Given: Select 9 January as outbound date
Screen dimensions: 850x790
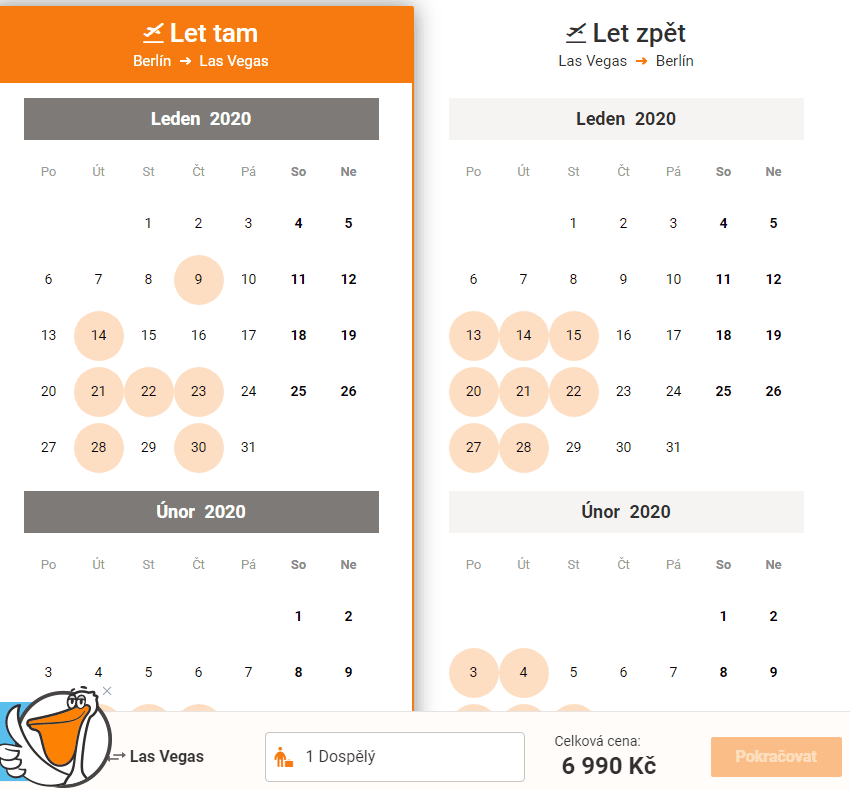Looking at the screenshot, I should tap(198, 279).
